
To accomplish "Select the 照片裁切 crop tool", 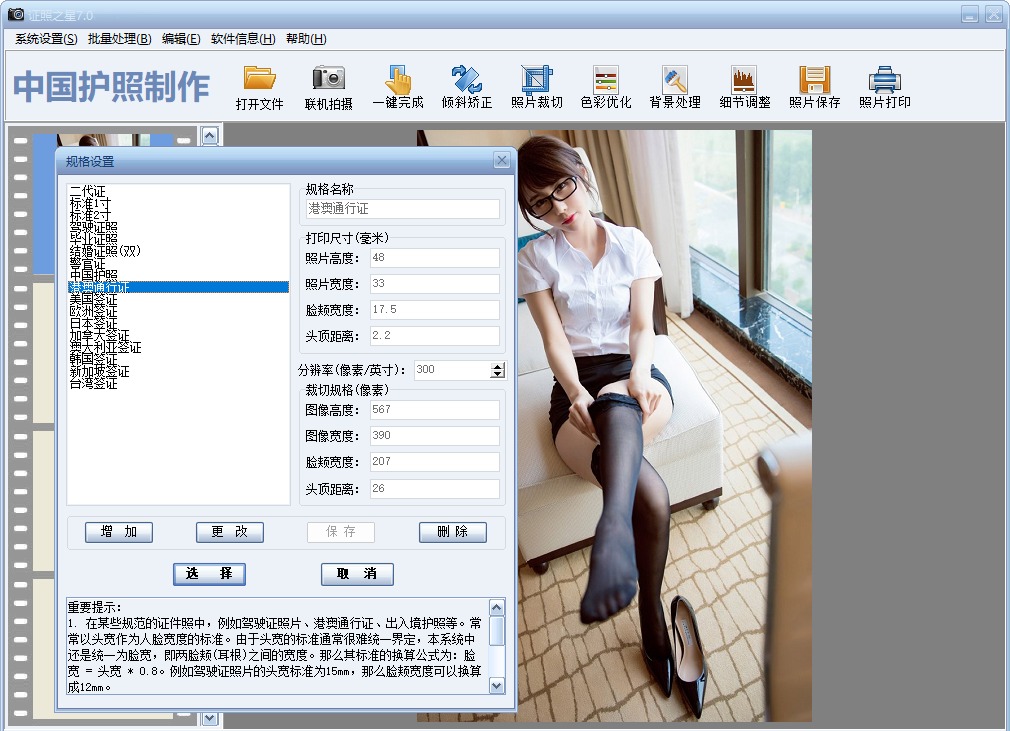I will point(537,79).
